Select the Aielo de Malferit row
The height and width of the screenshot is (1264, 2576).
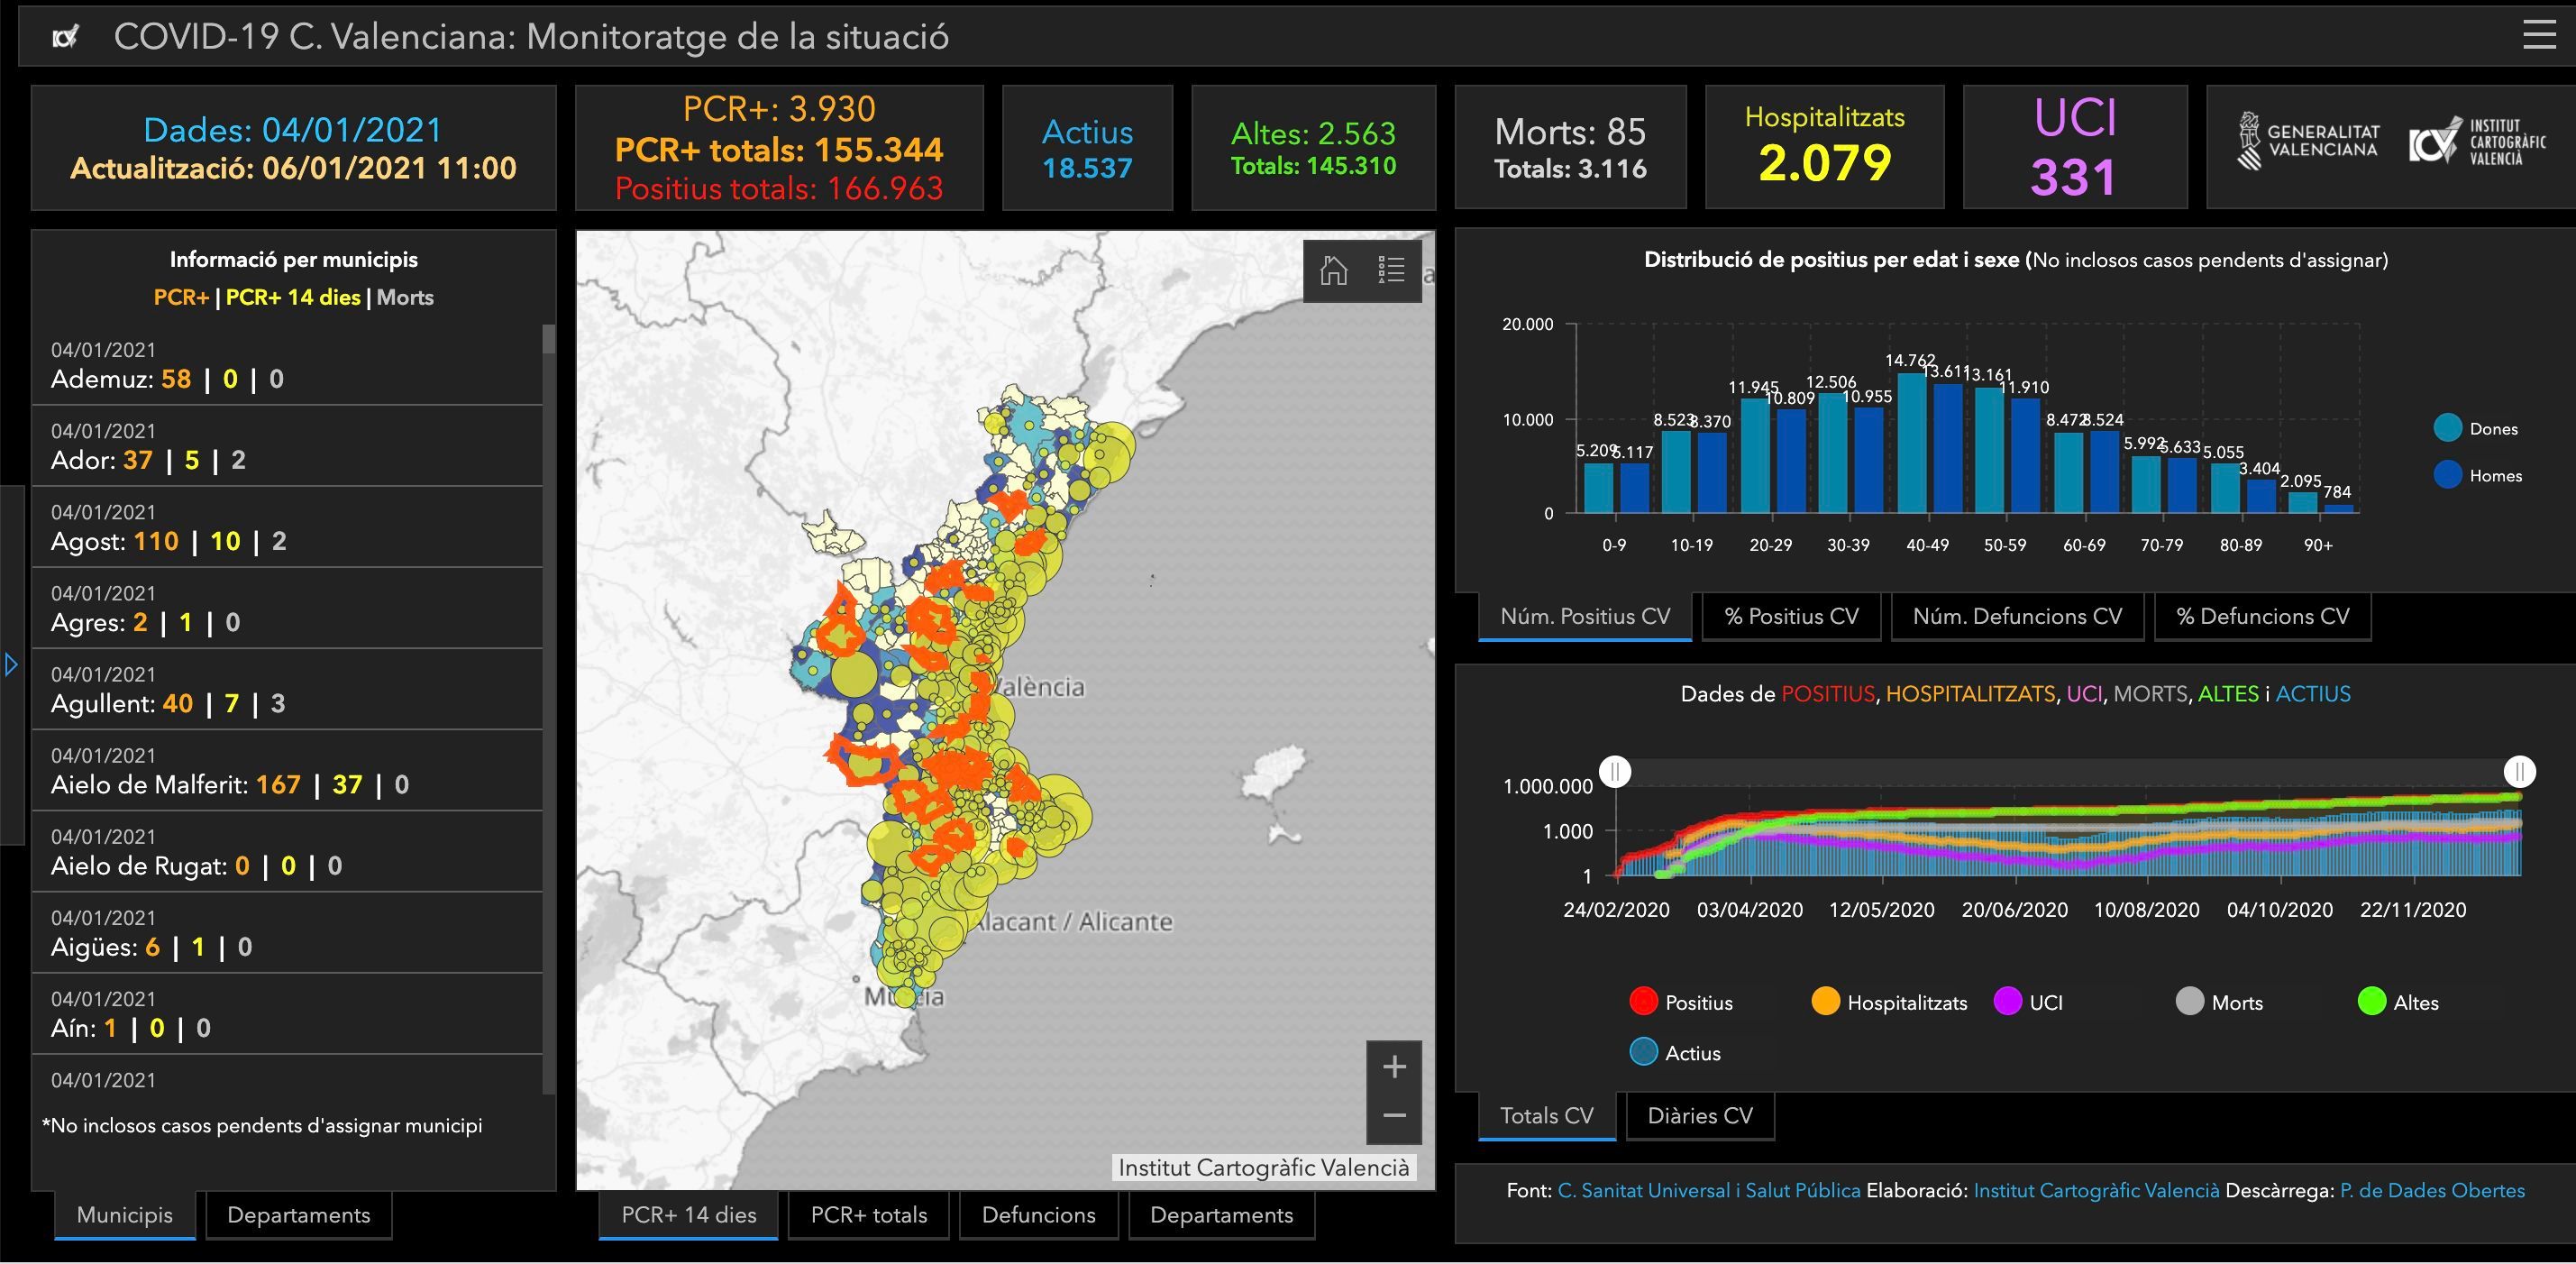coord(287,770)
